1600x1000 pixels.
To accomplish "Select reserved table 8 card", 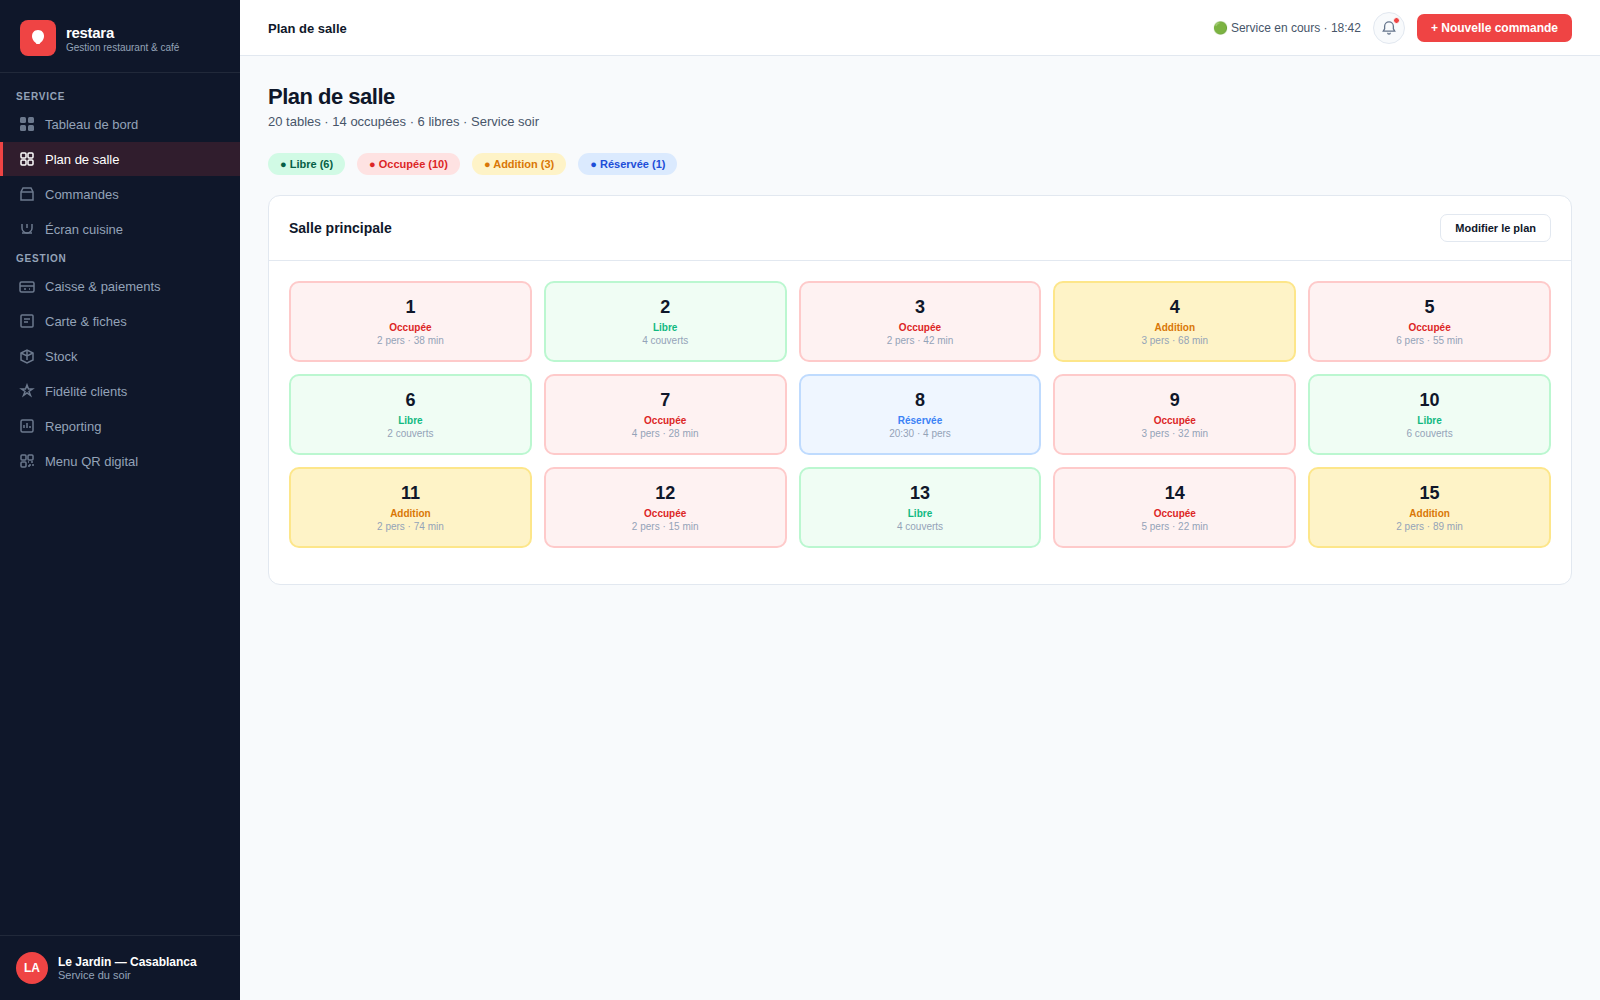I will coord(920,414).
